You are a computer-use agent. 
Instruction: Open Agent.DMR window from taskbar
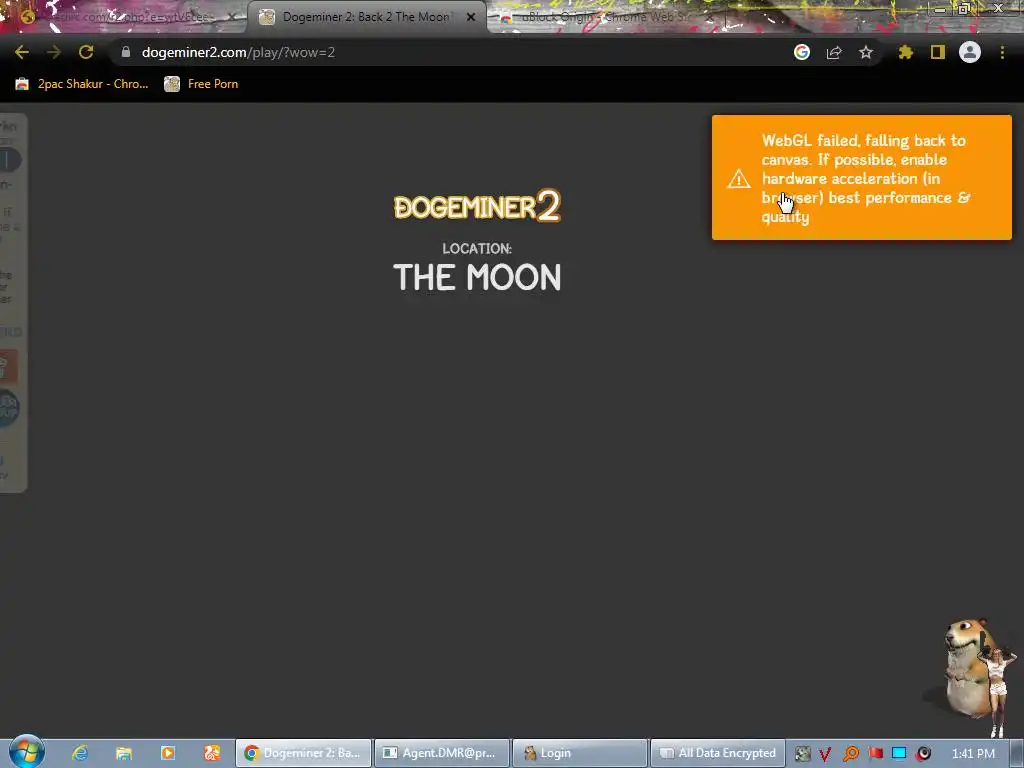[442, 753]
